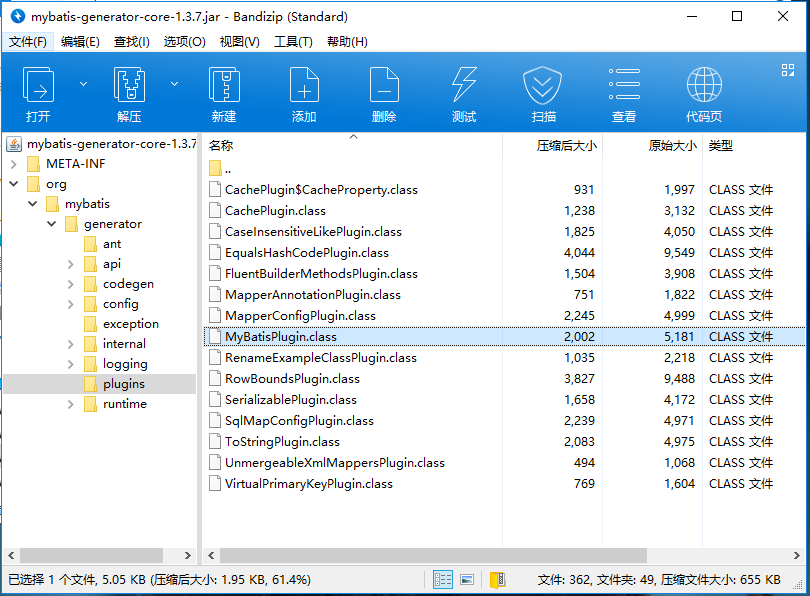810x596 pixels.
Task: Go up via the '..' parent folder
Action: tap(220, 169)
